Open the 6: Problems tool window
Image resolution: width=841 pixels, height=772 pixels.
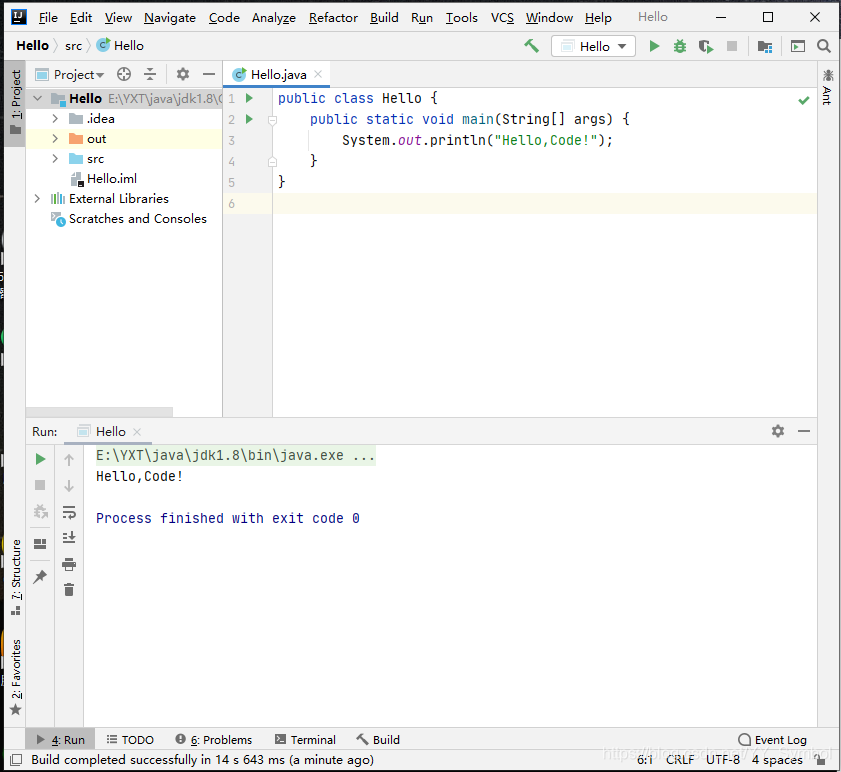214,740
